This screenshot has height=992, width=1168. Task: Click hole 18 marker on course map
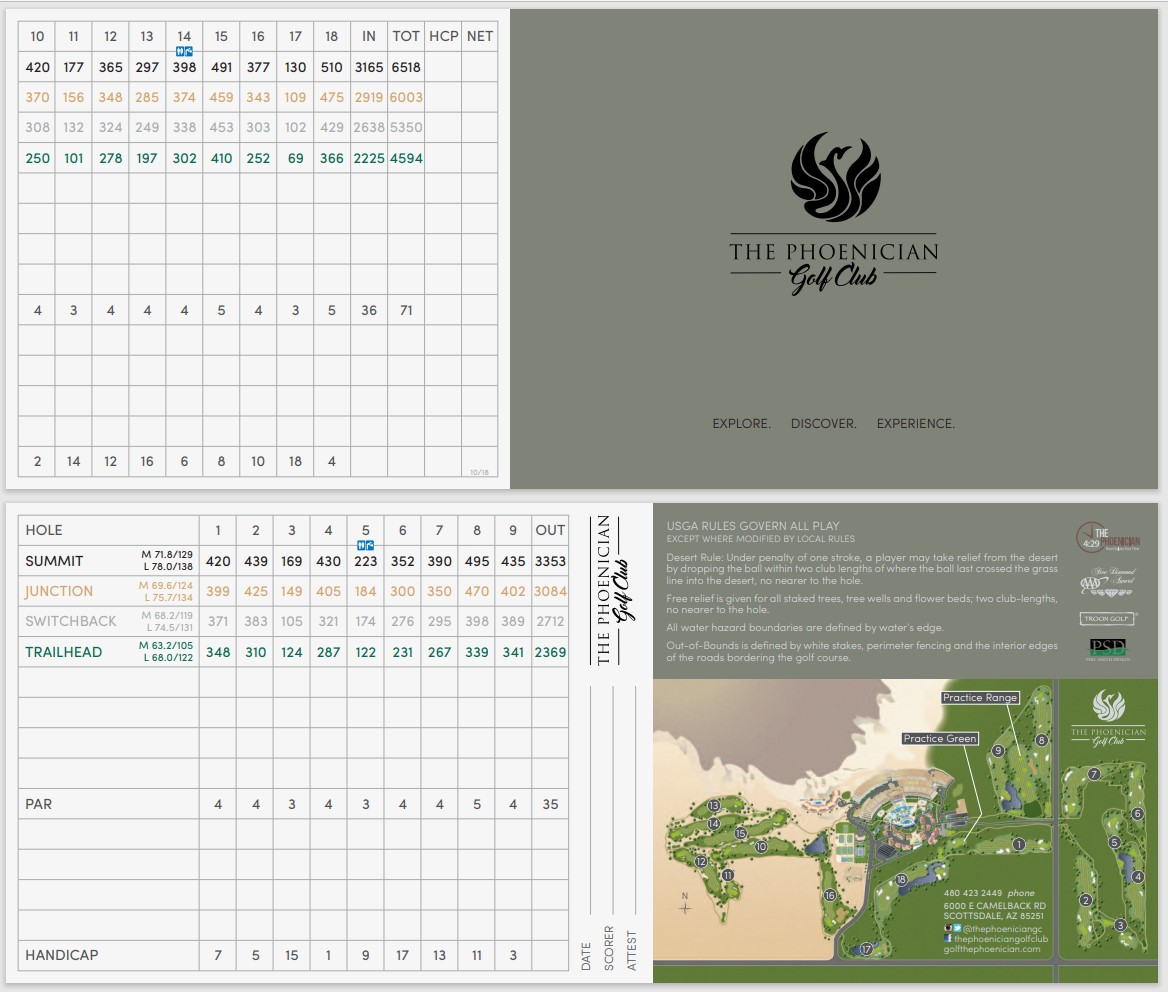click(901, 880)
